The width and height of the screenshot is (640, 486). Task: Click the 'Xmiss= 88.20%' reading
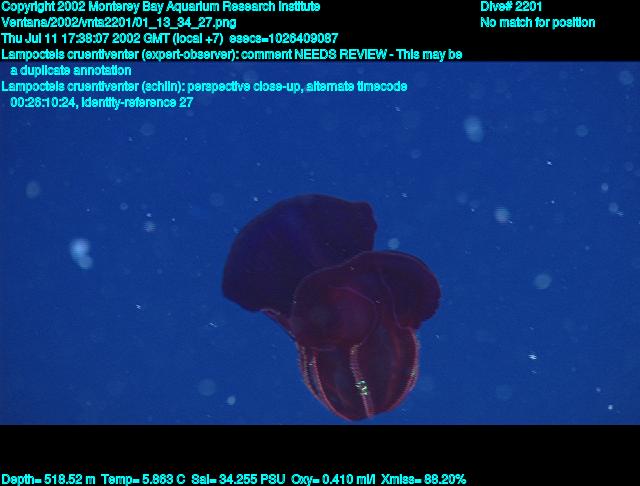click(423, 479)
